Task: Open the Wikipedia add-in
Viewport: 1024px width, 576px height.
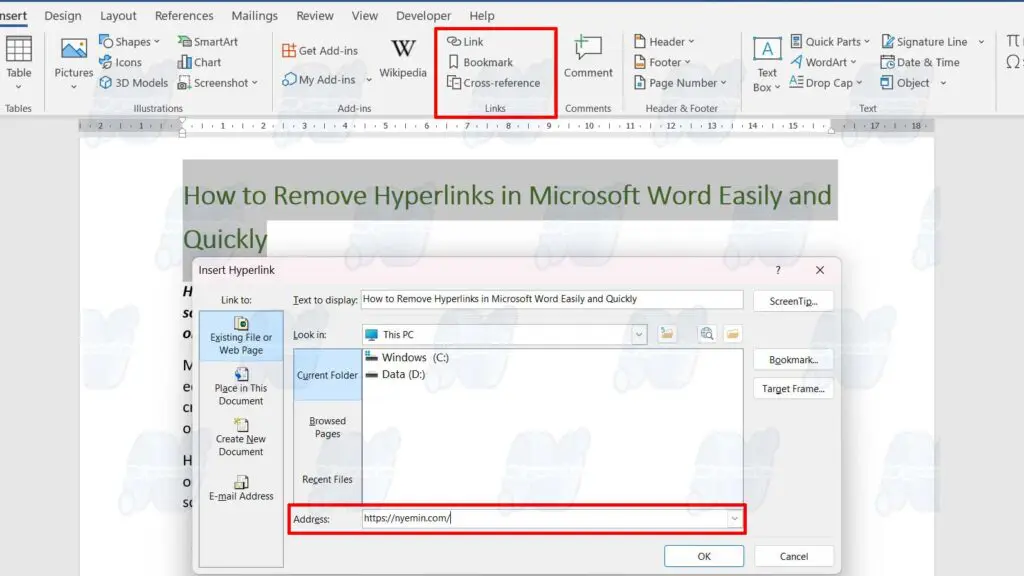Action: (403, 59)
